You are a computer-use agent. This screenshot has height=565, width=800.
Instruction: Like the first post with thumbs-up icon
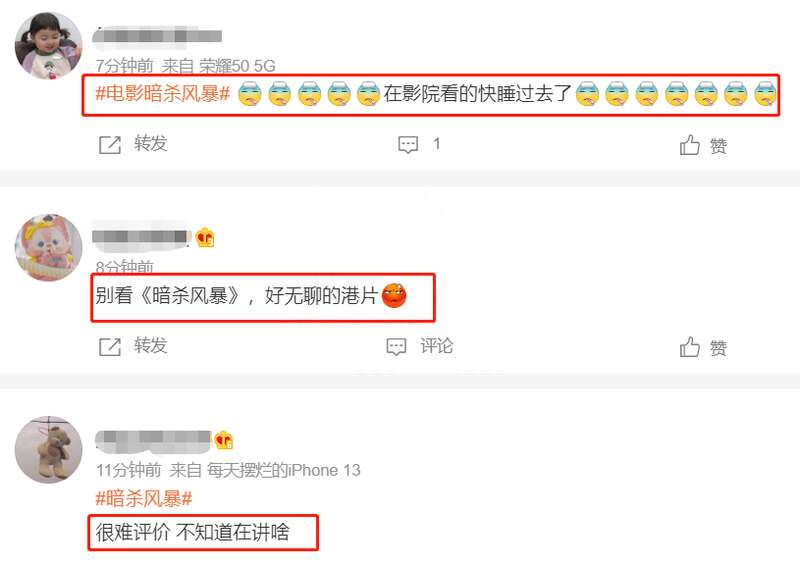pos(689,145)
